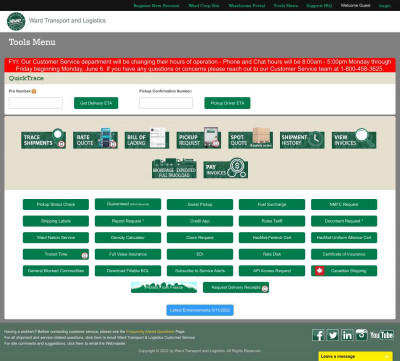Open the Leave a message chat widget
Viewport: 400px width, 361px height.
355,356
